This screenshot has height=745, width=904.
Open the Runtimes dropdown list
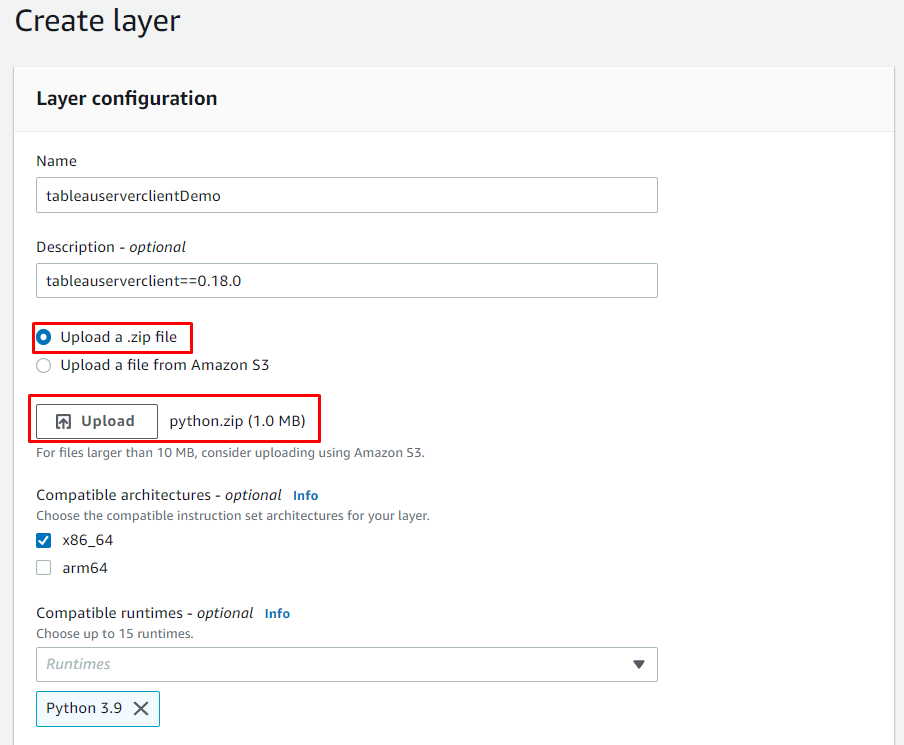pyautogui.click(x=346, y=664)
